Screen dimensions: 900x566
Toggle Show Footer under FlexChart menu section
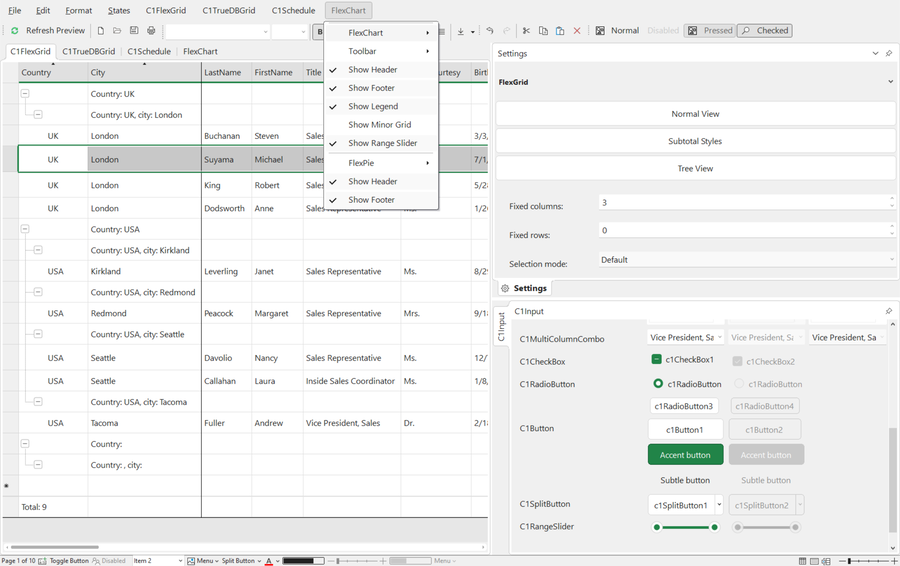click(x=381, y=88)
